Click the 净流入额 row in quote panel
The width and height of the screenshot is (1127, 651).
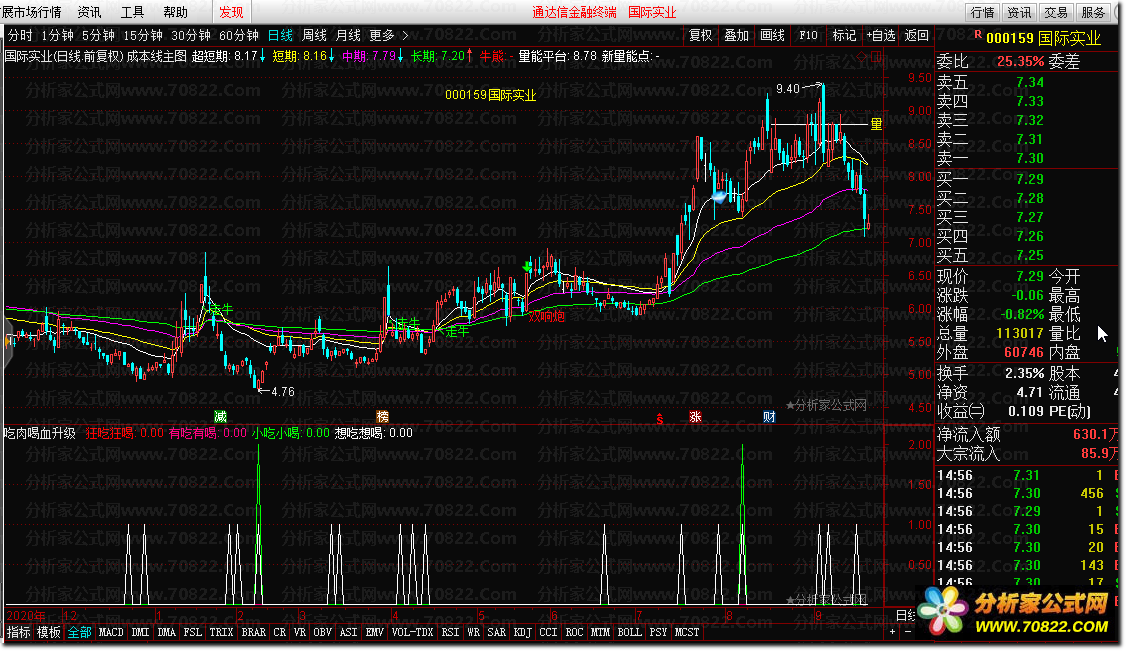click(1027, 435)
